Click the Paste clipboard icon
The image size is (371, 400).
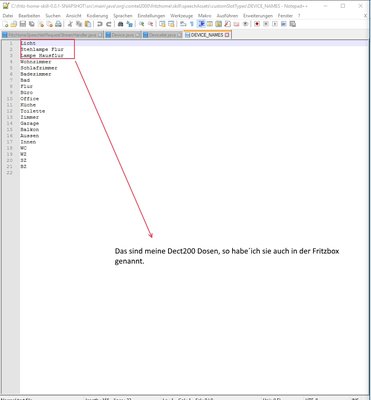[88, 24]
